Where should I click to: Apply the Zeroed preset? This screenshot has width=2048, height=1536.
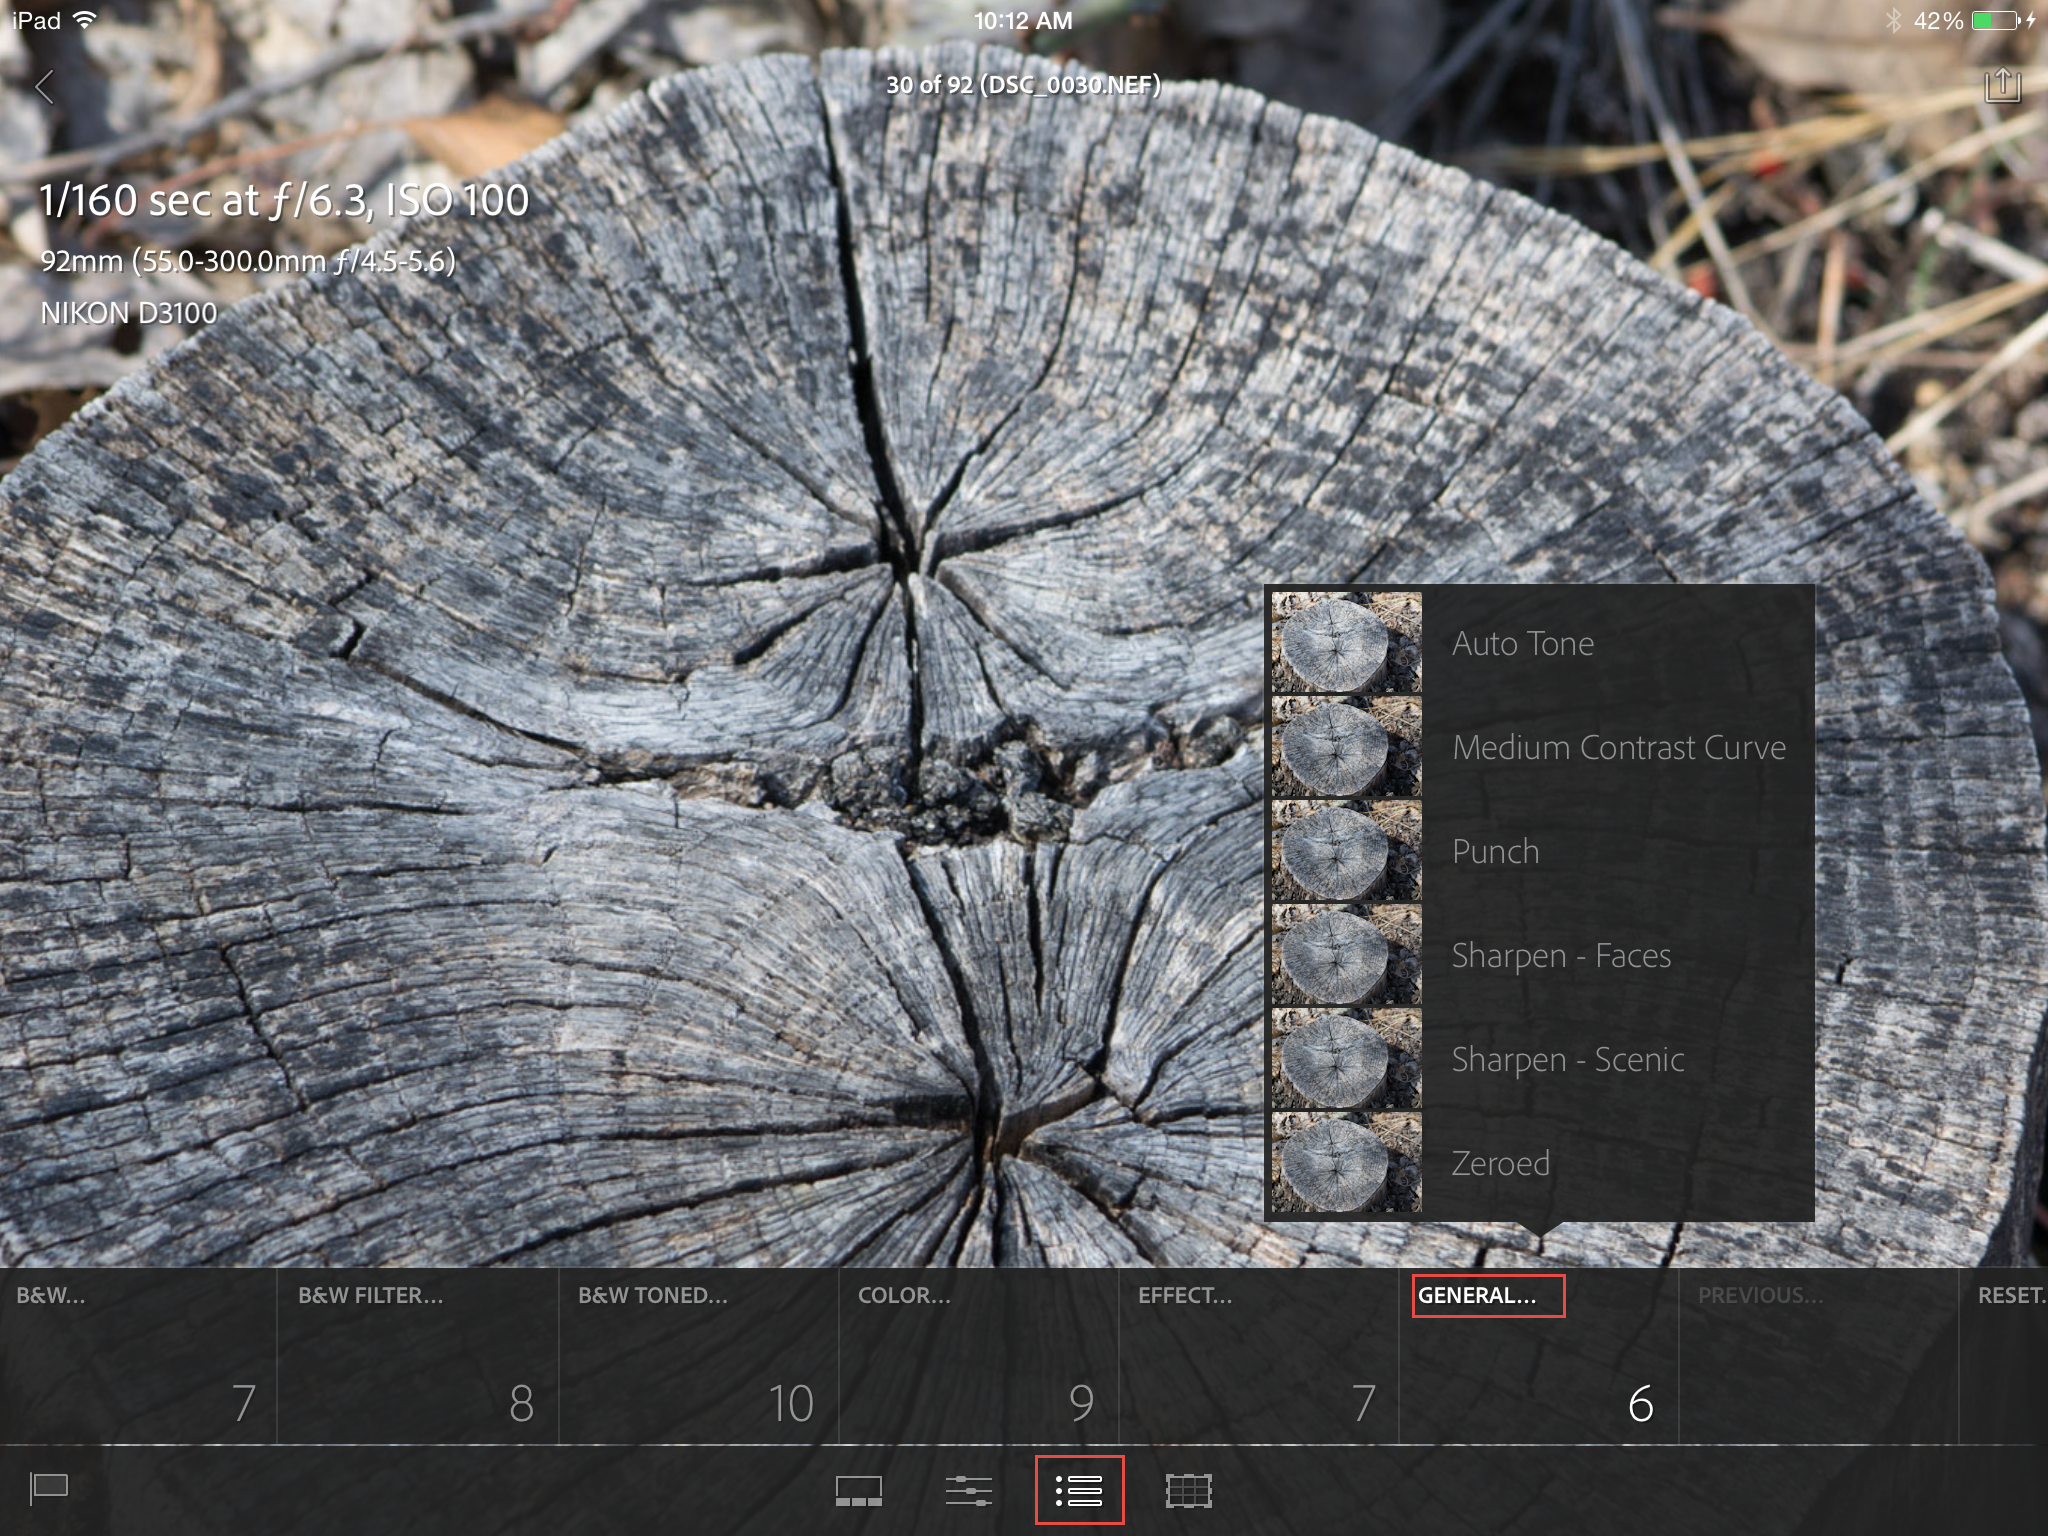[x=1540, y=1163]
